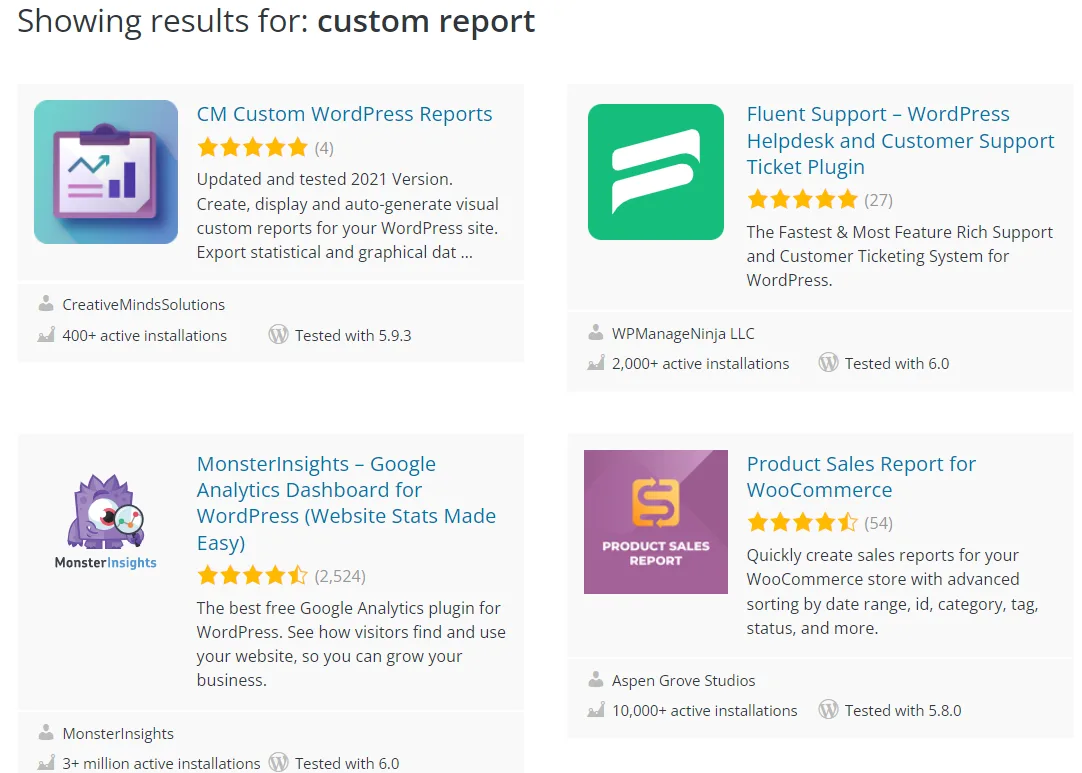Click author icon beside CreativeMindsSolutions

click(x=46, y=304)
